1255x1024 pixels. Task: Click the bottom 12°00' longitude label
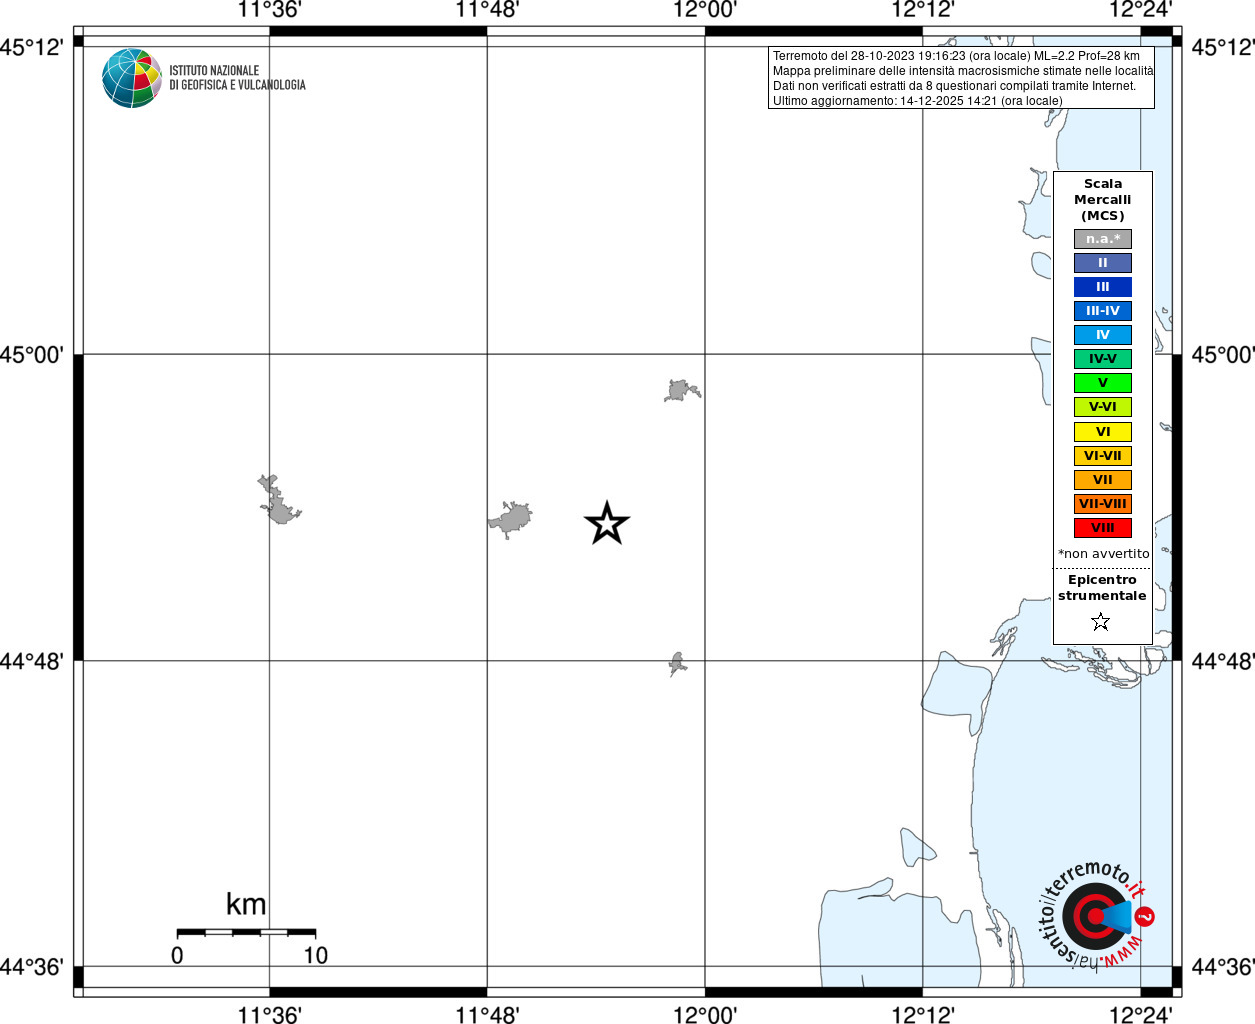(705, 1014)
